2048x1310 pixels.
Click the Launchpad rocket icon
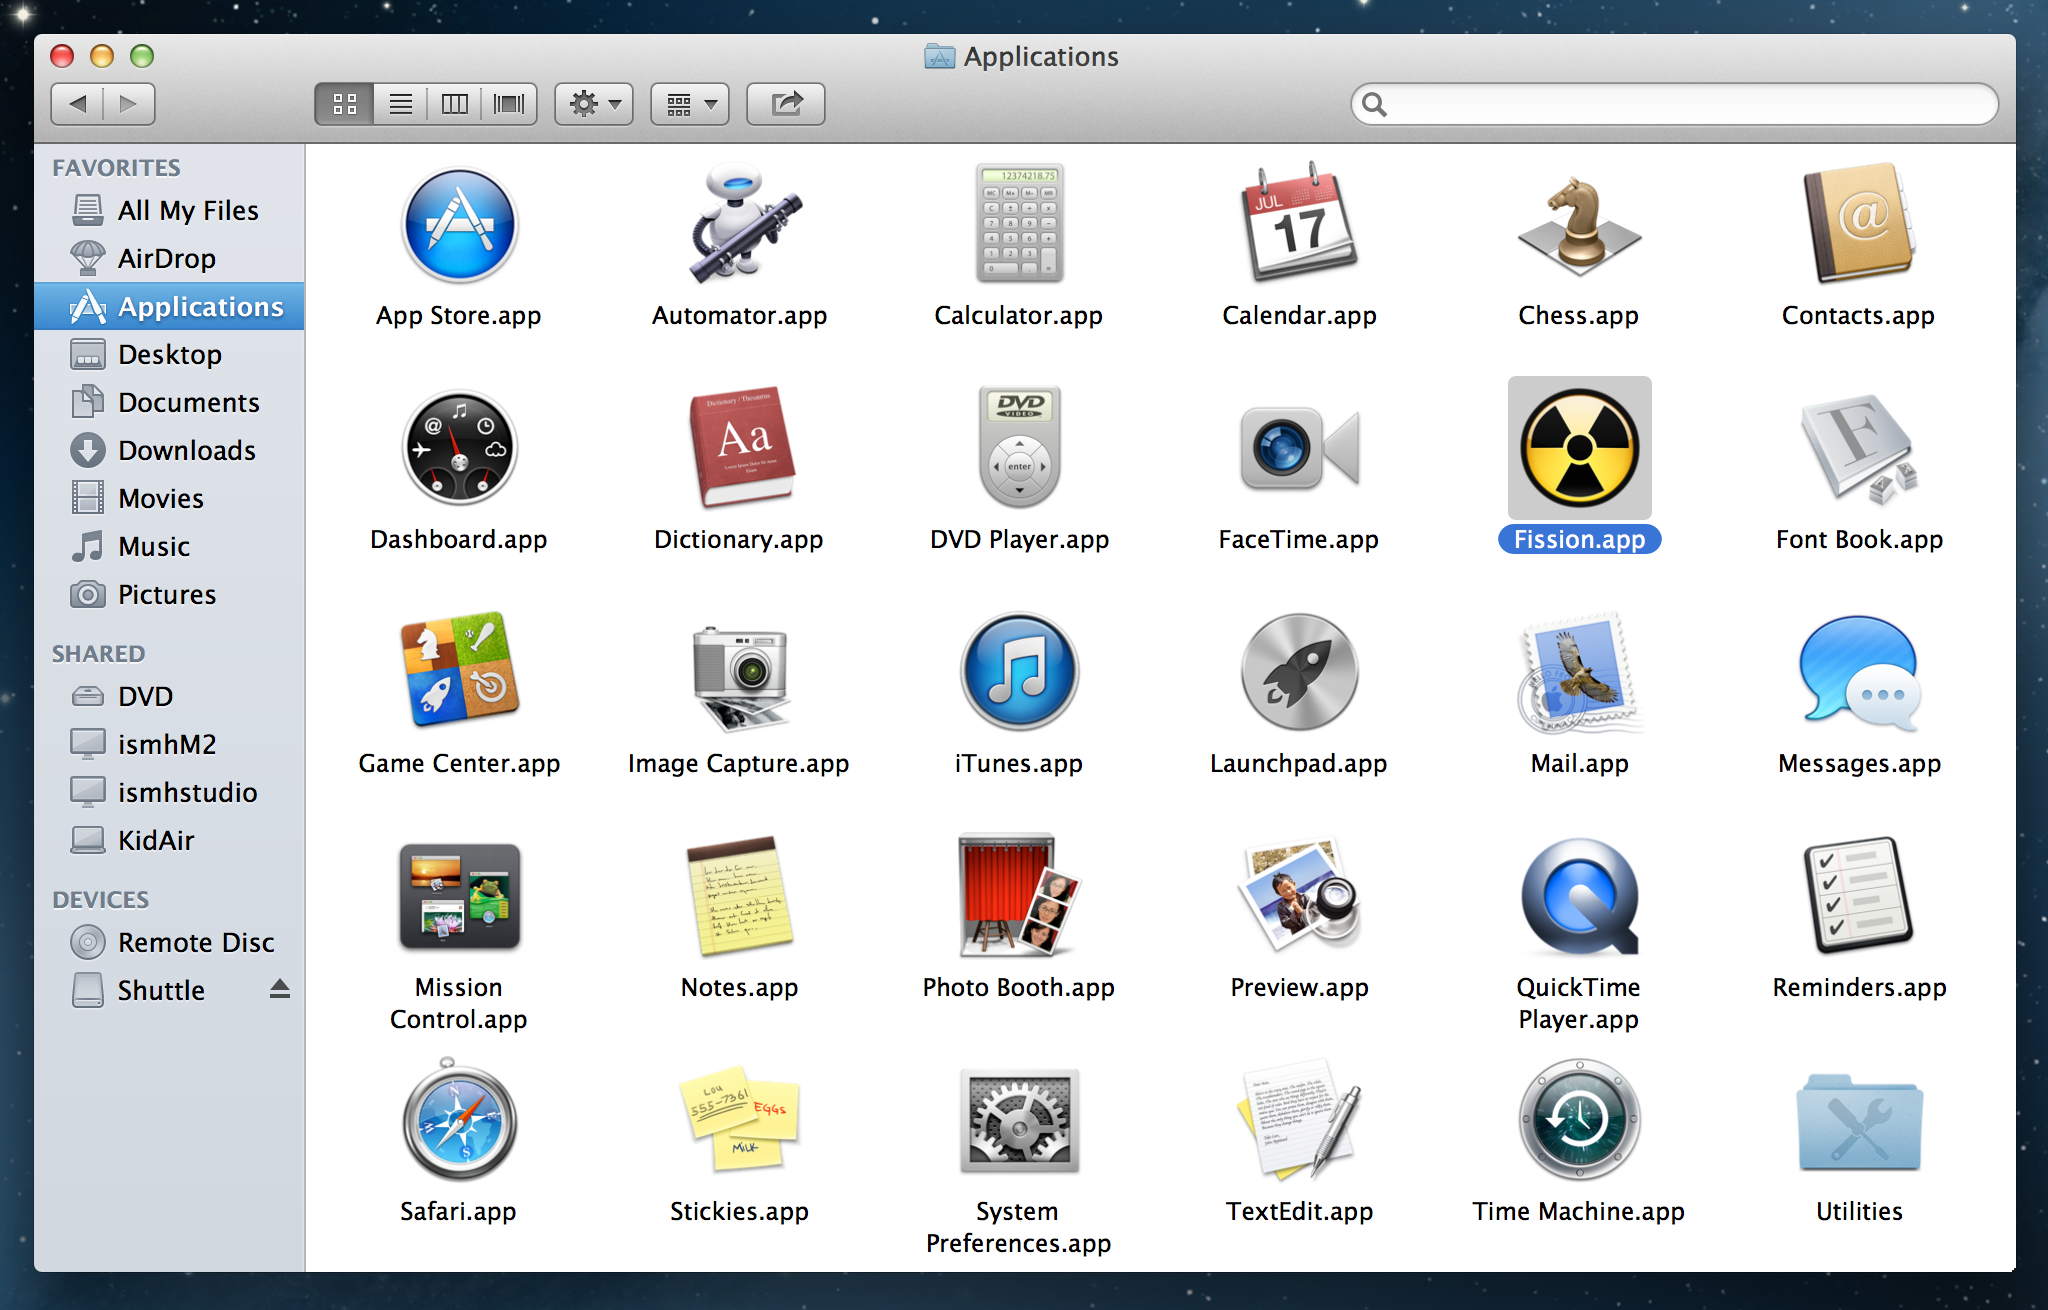click(1299, 671)
